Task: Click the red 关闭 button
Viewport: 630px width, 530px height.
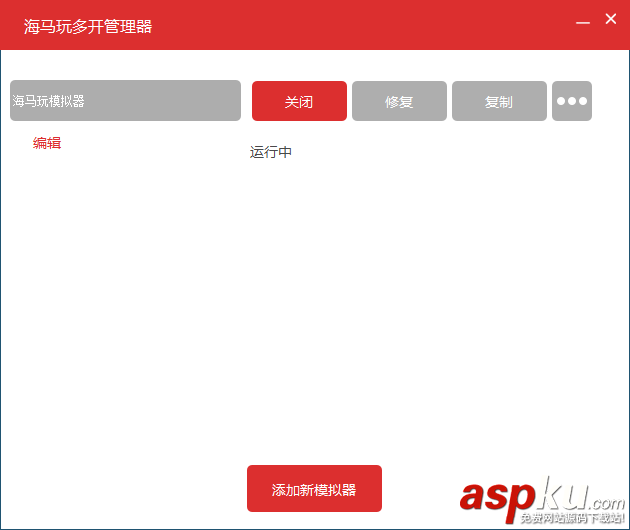Action: (x=299, y=101)
